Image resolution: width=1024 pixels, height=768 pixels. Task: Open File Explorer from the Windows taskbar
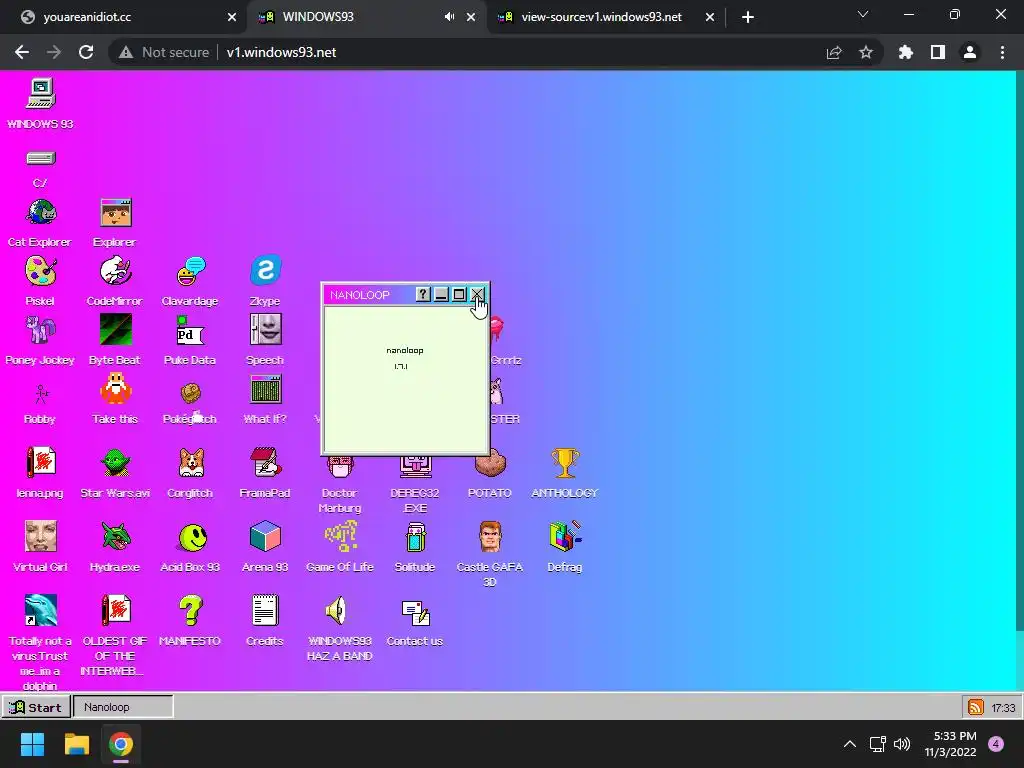coord(76,744)
